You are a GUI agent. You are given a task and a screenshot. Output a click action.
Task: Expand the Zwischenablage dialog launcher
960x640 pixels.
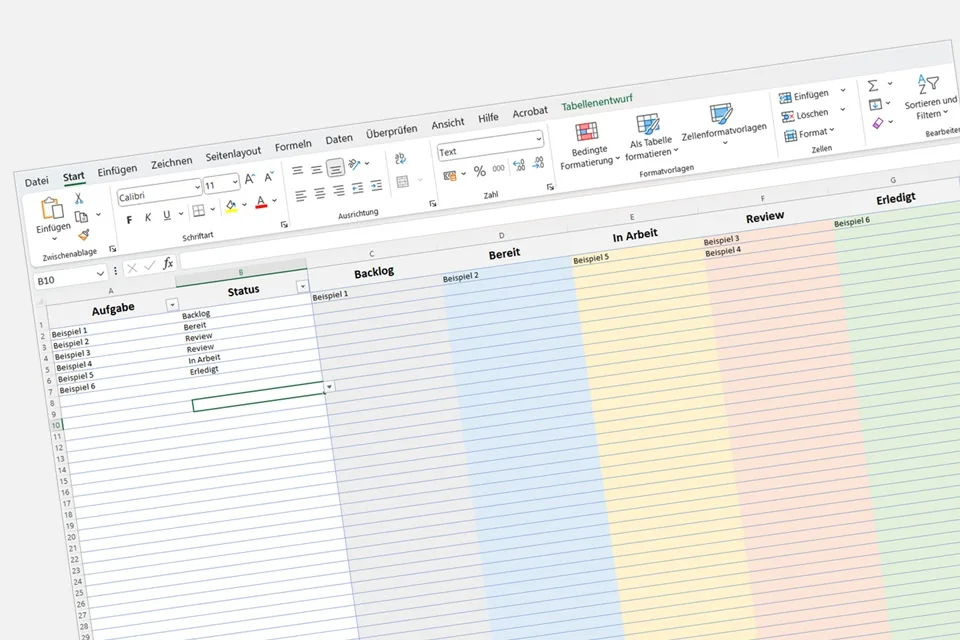[112, 249]
